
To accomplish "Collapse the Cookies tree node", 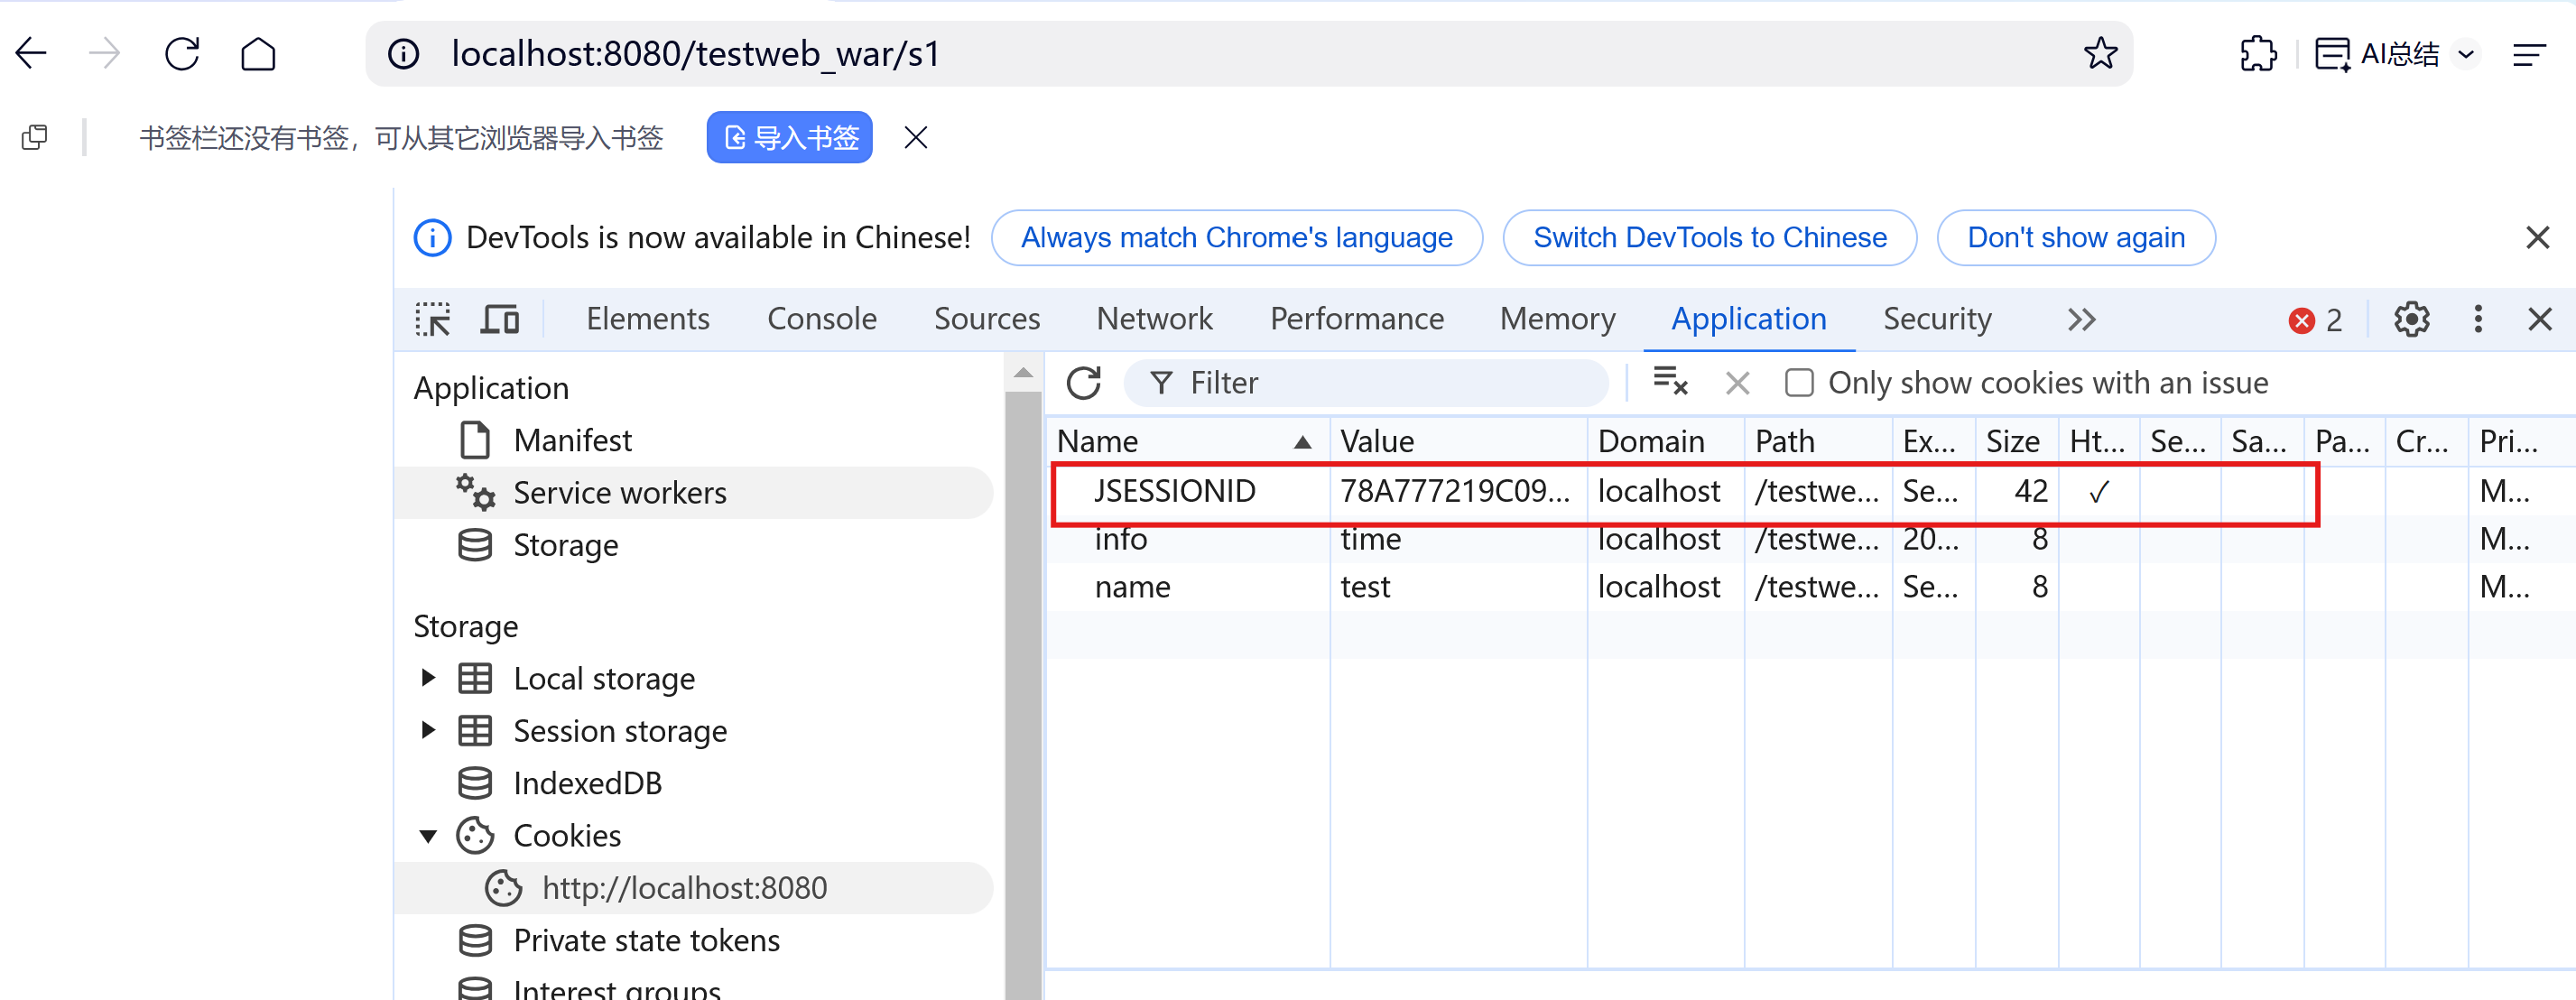I will coord(428,836).
